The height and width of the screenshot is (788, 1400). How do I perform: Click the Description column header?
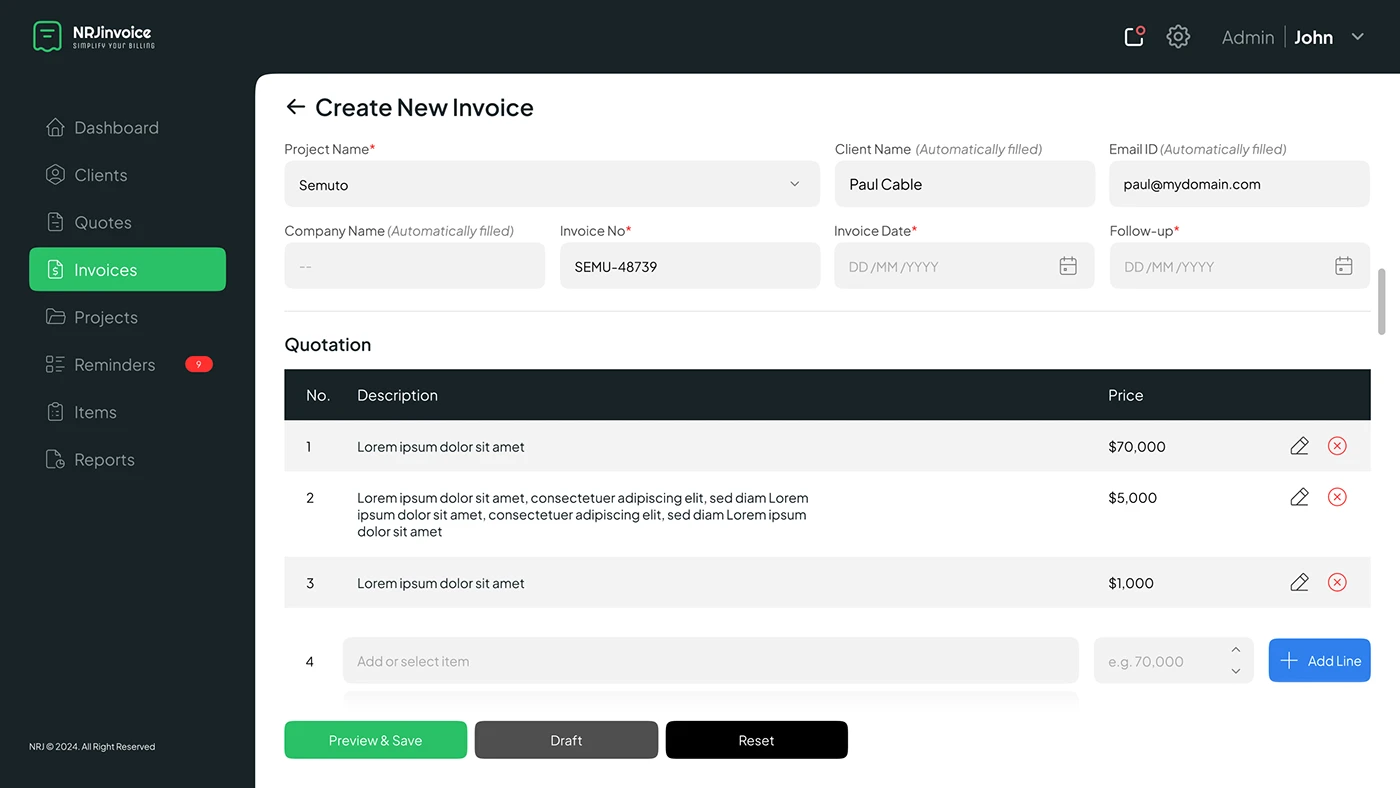[398, 395]
